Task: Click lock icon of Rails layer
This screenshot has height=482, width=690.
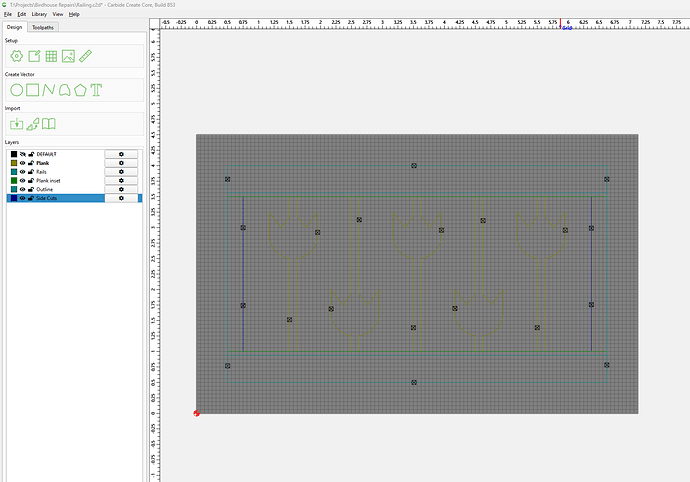Action: pyautogui.click(x=31, y=172)
